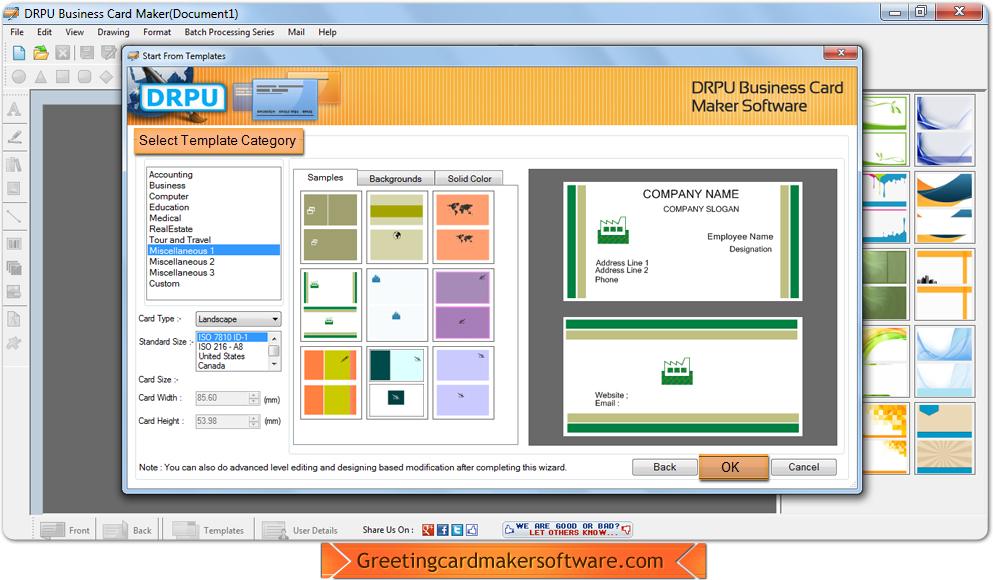Click 'We are good or bad' feedback banner

coord(567,529)
